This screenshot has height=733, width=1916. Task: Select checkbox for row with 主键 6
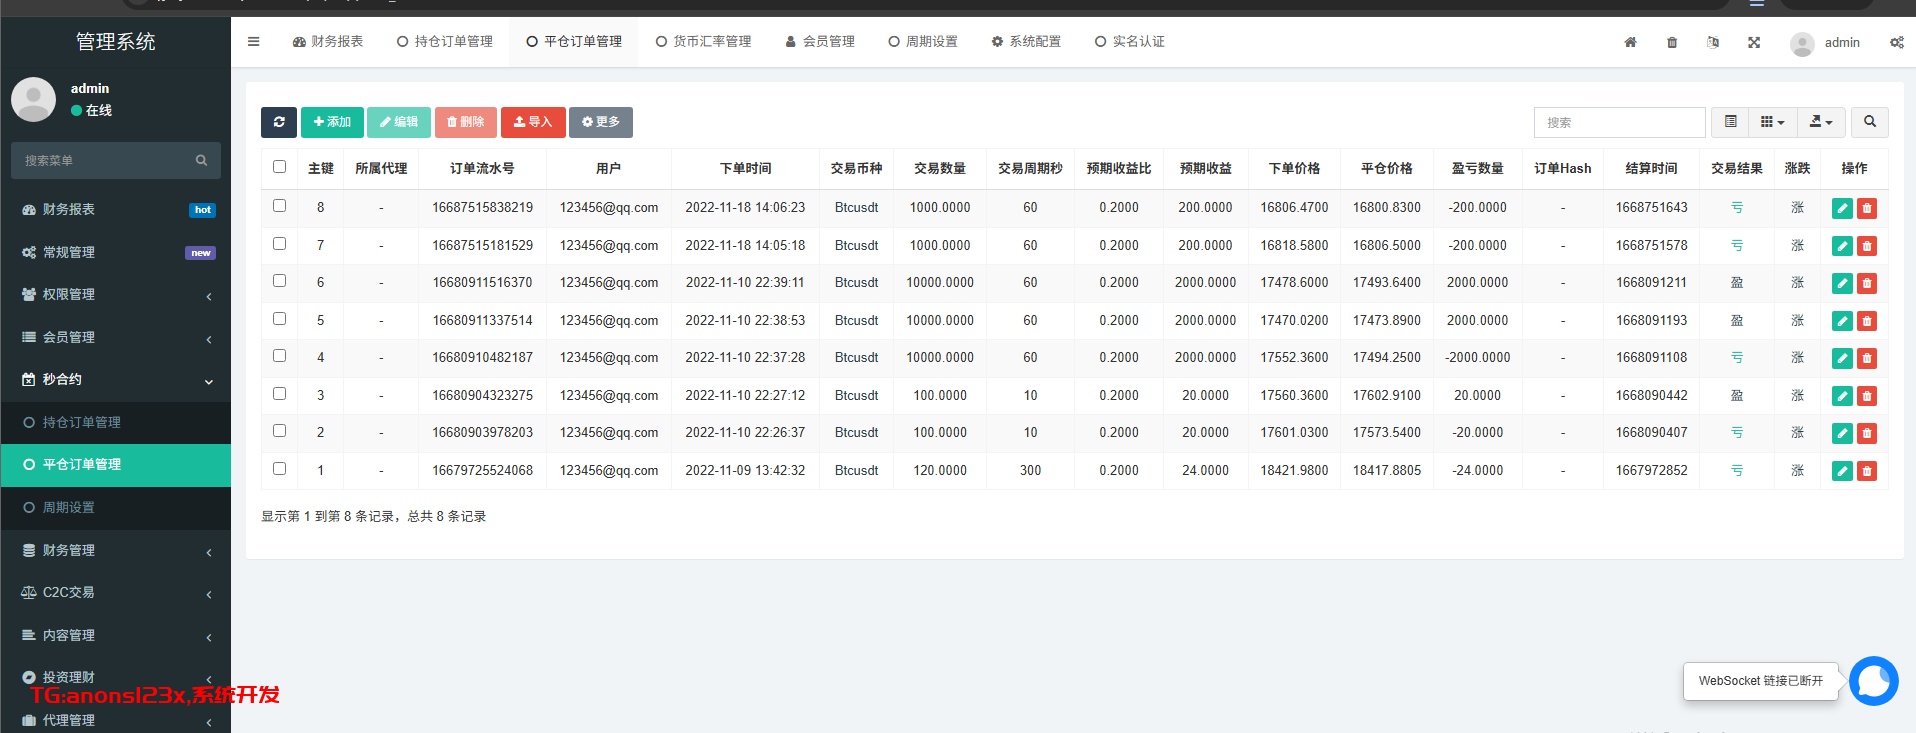pos(280,281)
